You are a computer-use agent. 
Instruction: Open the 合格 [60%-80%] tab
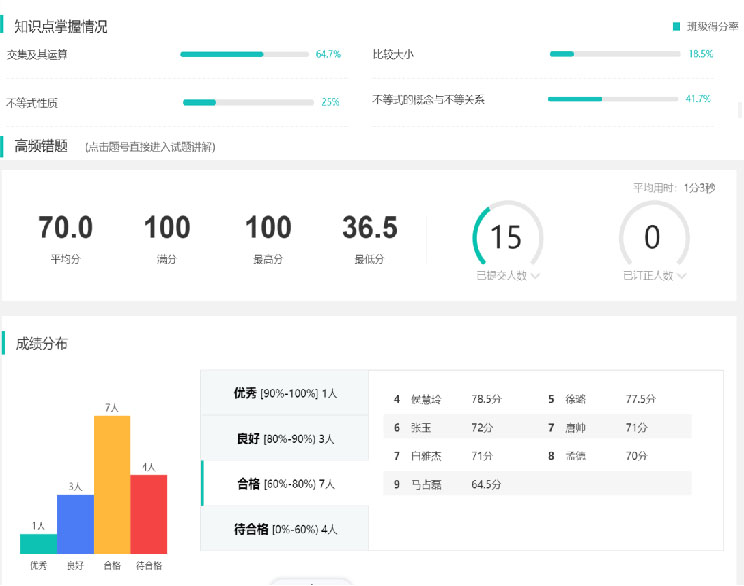click(x=284, y=484)
